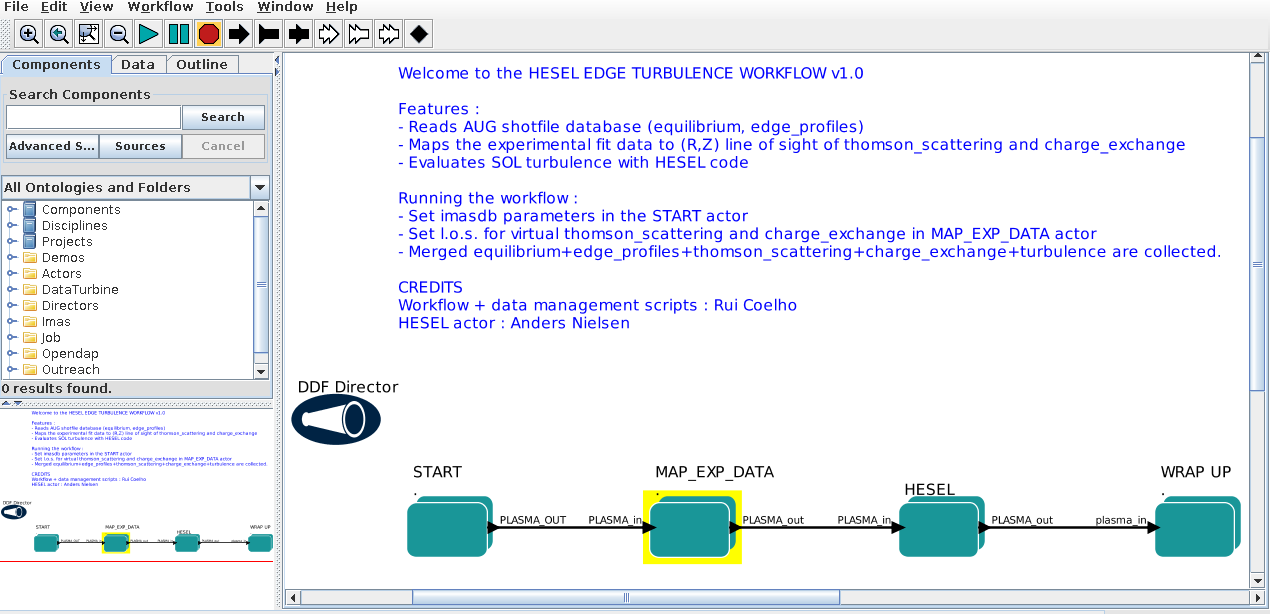Click the canvas horizontal scrollbar thumb
The image size is (1270, 614).
pyautogui.click(x=627, y=598)
